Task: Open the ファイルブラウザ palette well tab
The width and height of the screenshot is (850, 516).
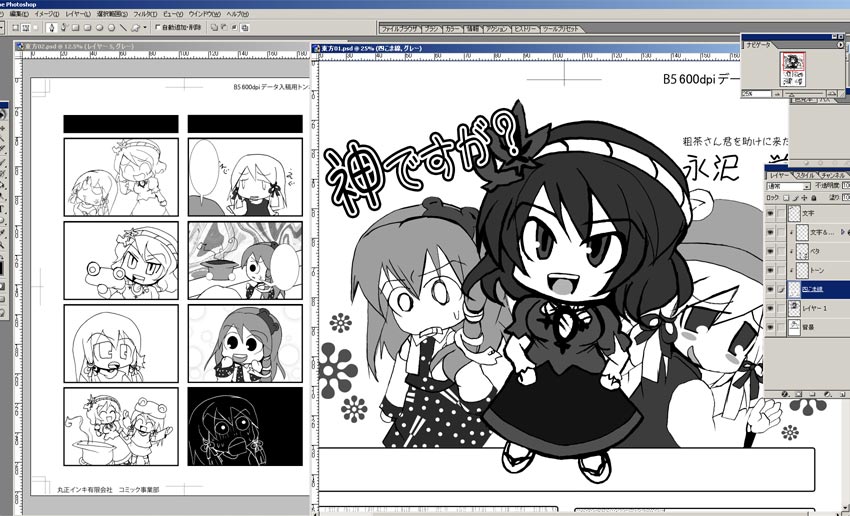Action: click(x=398, y=29)
